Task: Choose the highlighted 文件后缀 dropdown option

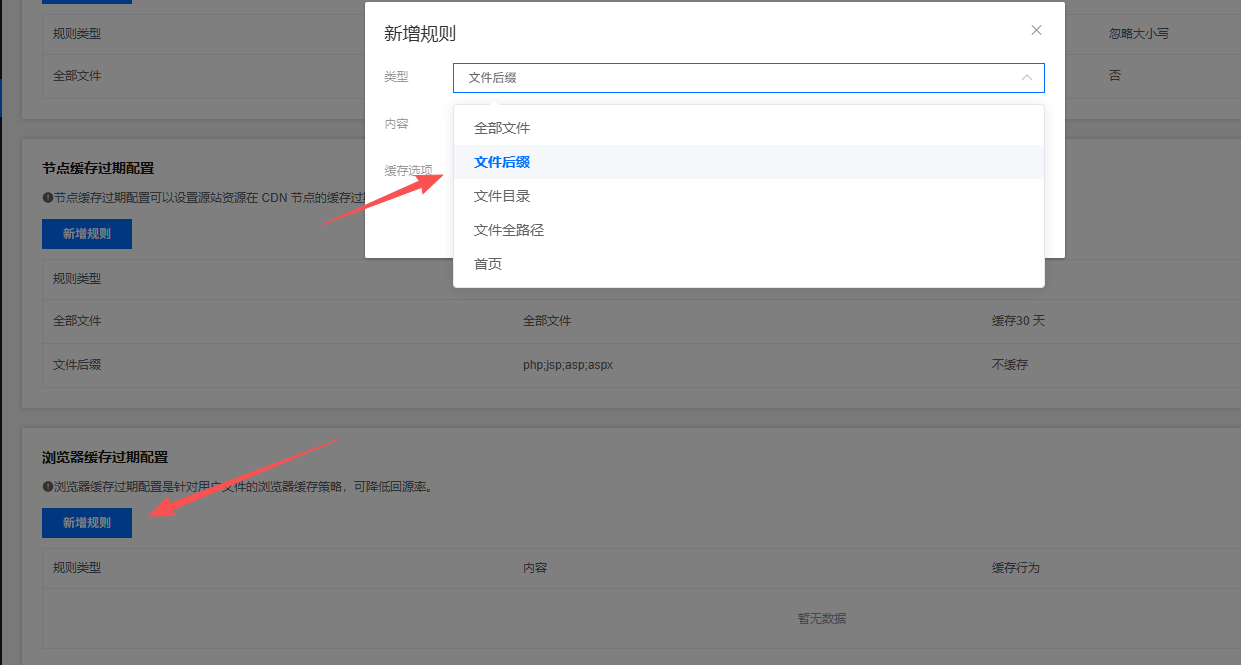Action: click(x=502, y=162)
